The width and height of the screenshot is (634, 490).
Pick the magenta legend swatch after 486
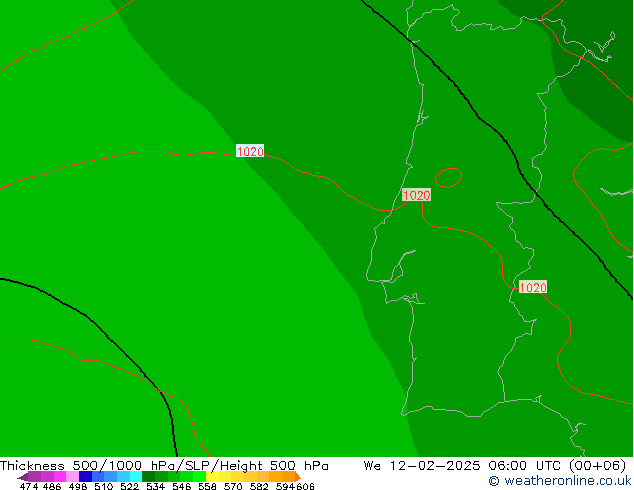(x=60, y=476)
